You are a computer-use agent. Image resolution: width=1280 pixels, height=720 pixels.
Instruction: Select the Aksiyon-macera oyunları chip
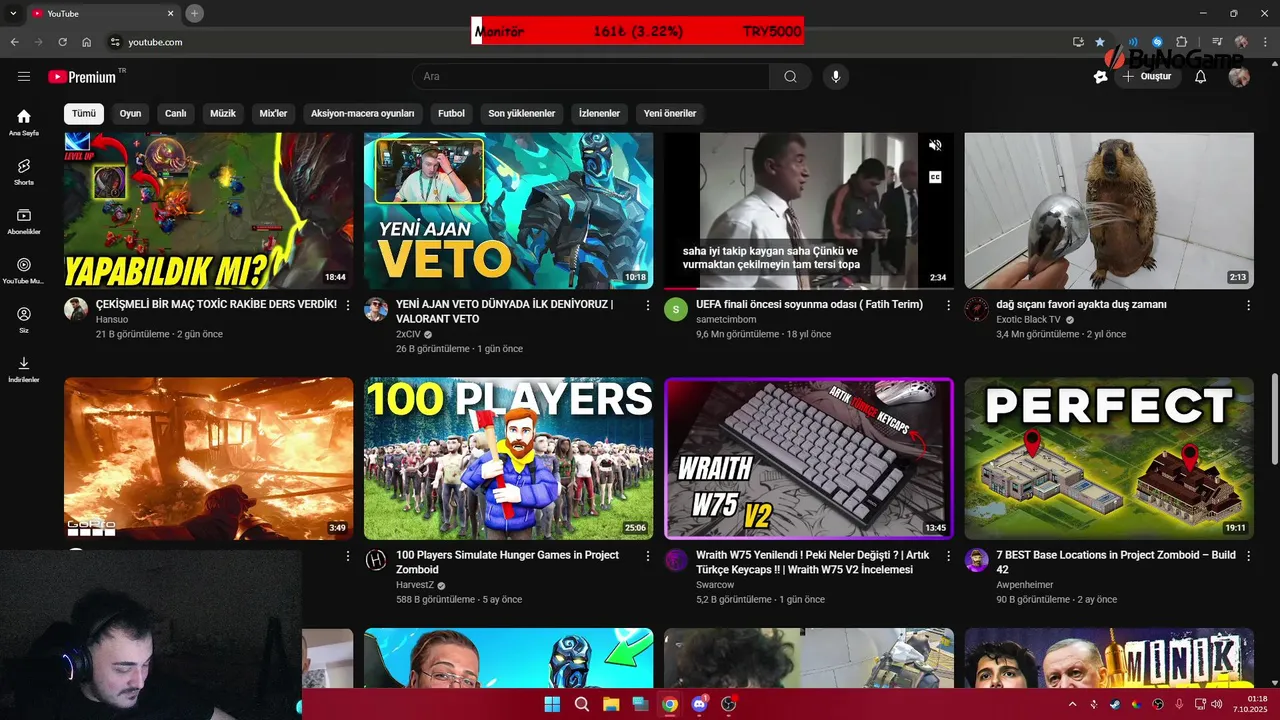pos(362,113)
